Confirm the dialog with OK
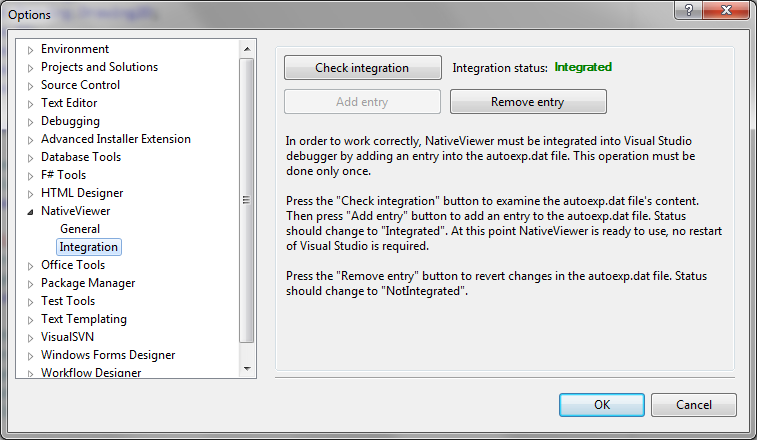The image size is (757, 440). [601, 405]
